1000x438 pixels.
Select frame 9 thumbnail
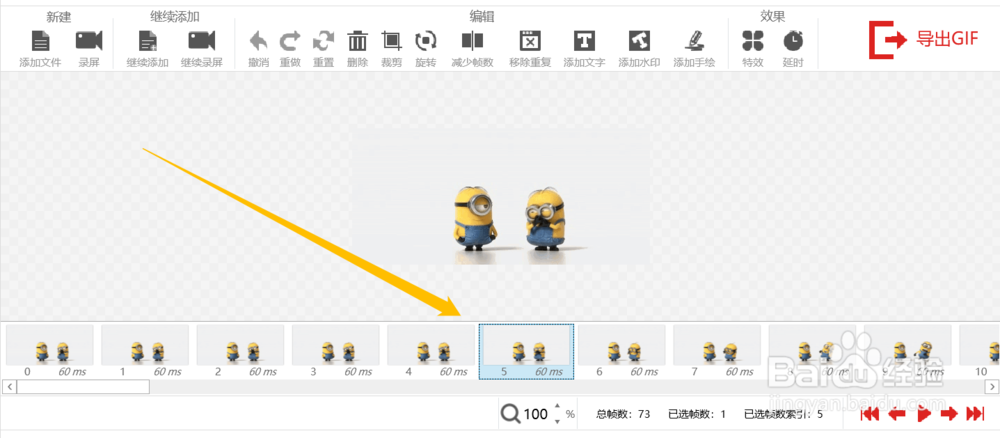(908, 345)
